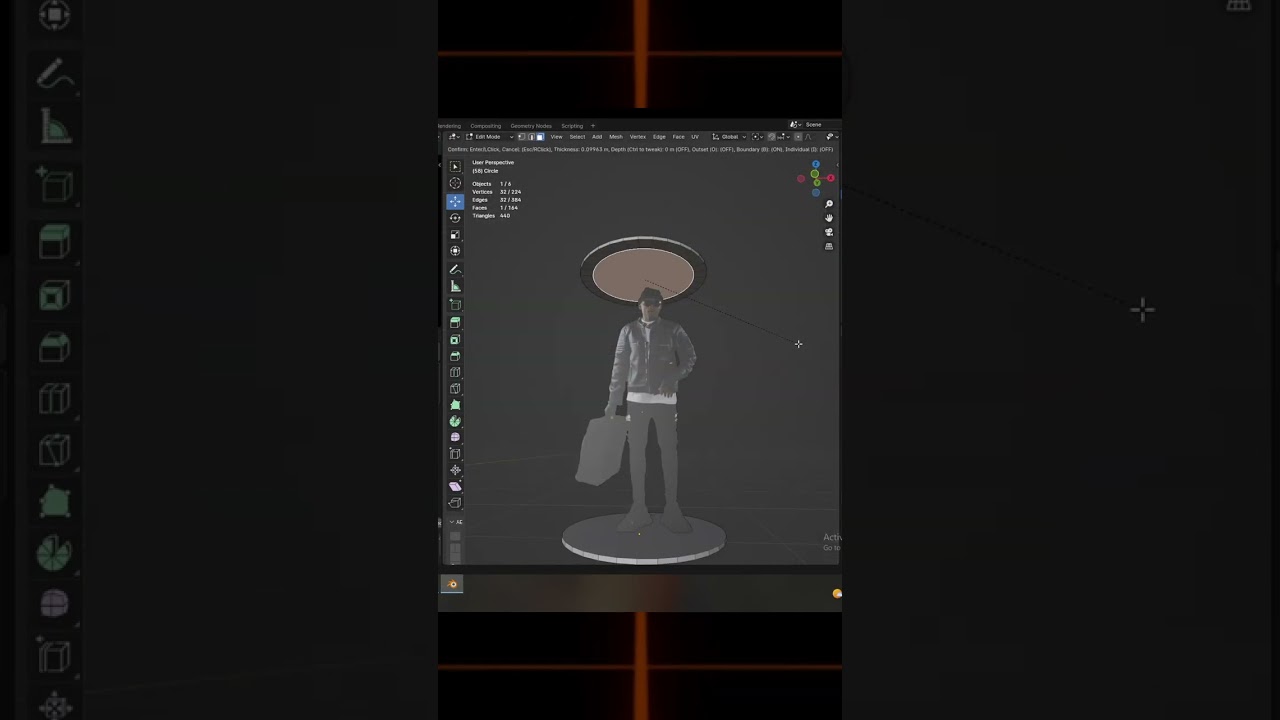This screenshot has width=1280, height=720.
Task: Click the '(58) Circle' object label
Action: 485,171
